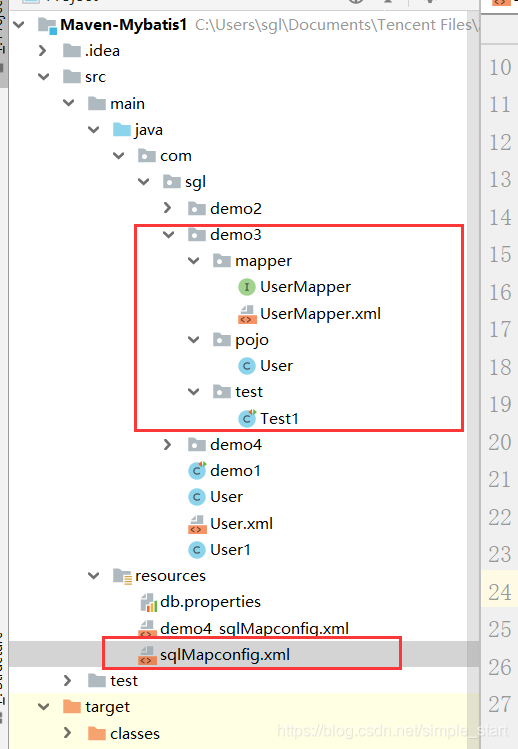Collapse the resources folder
Viewport: 518px width, 749px height.
point(94,576)
